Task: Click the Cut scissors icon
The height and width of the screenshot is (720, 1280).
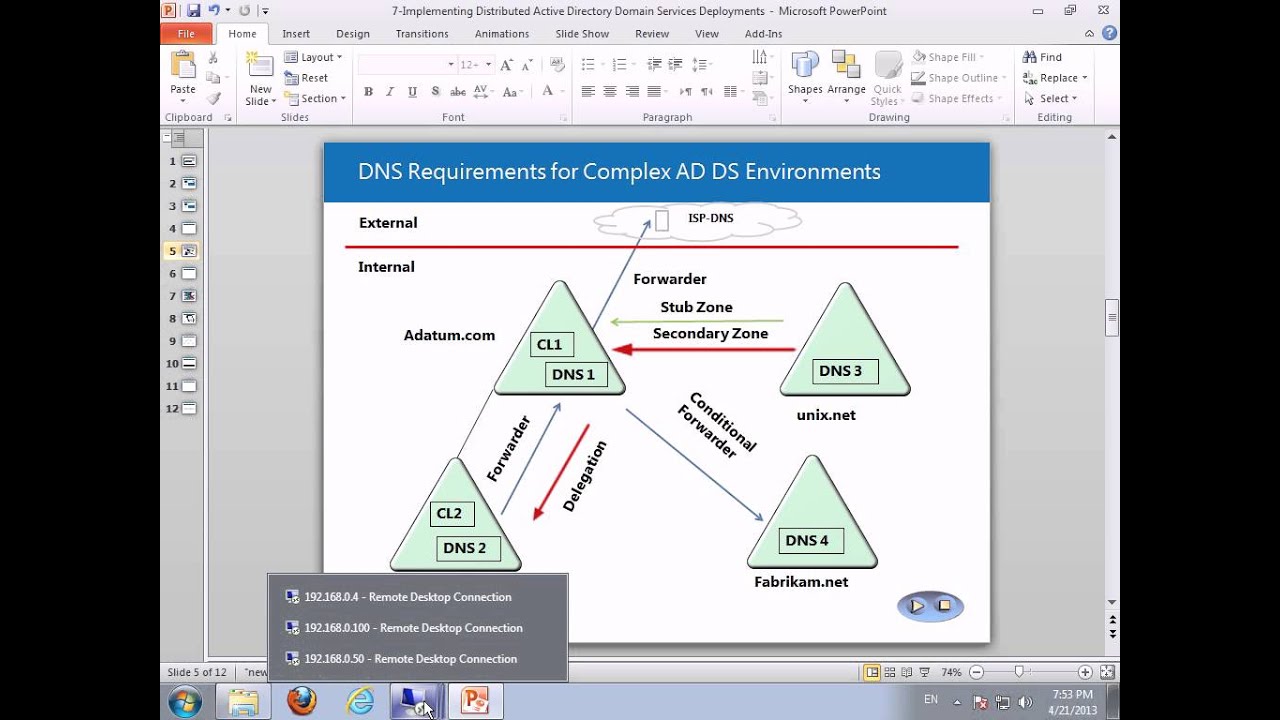Action: point(213,58)
